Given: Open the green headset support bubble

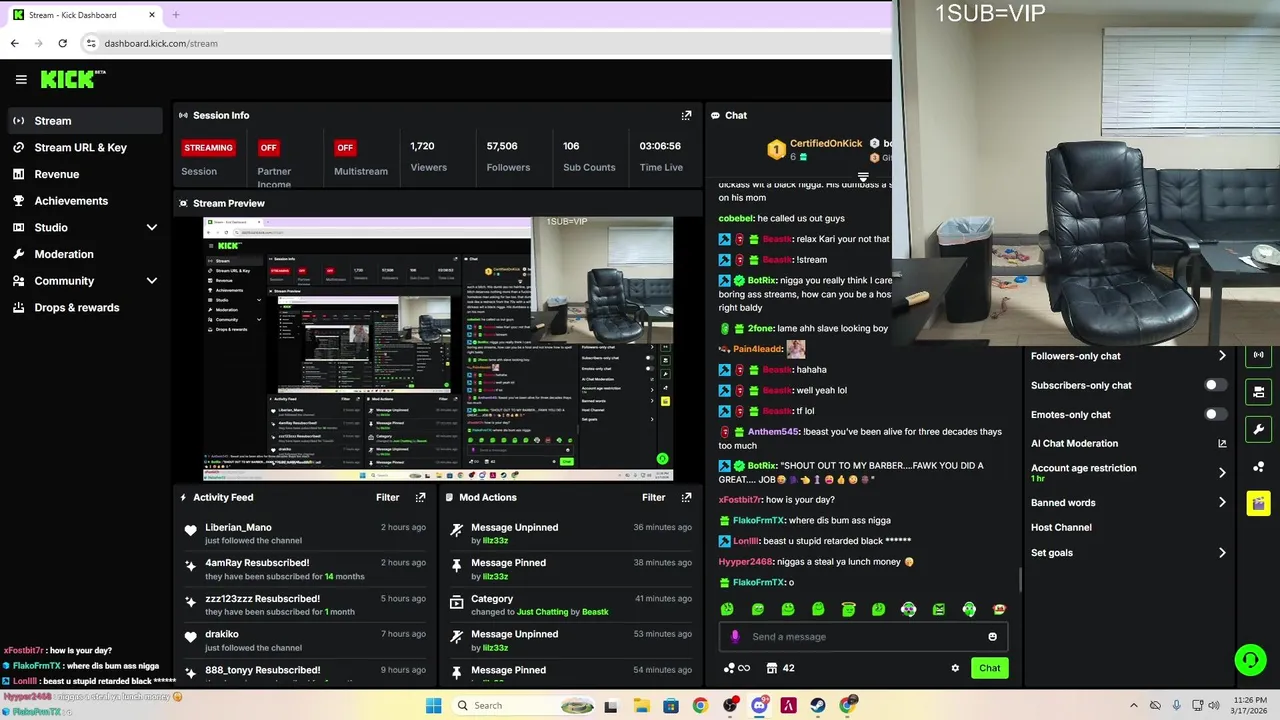Looking at the screenshot, I should click(1250, 659).
